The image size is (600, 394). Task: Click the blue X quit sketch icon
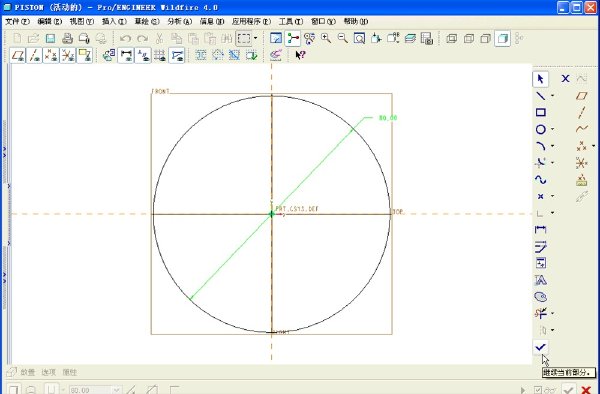click(x=565, y=79)
